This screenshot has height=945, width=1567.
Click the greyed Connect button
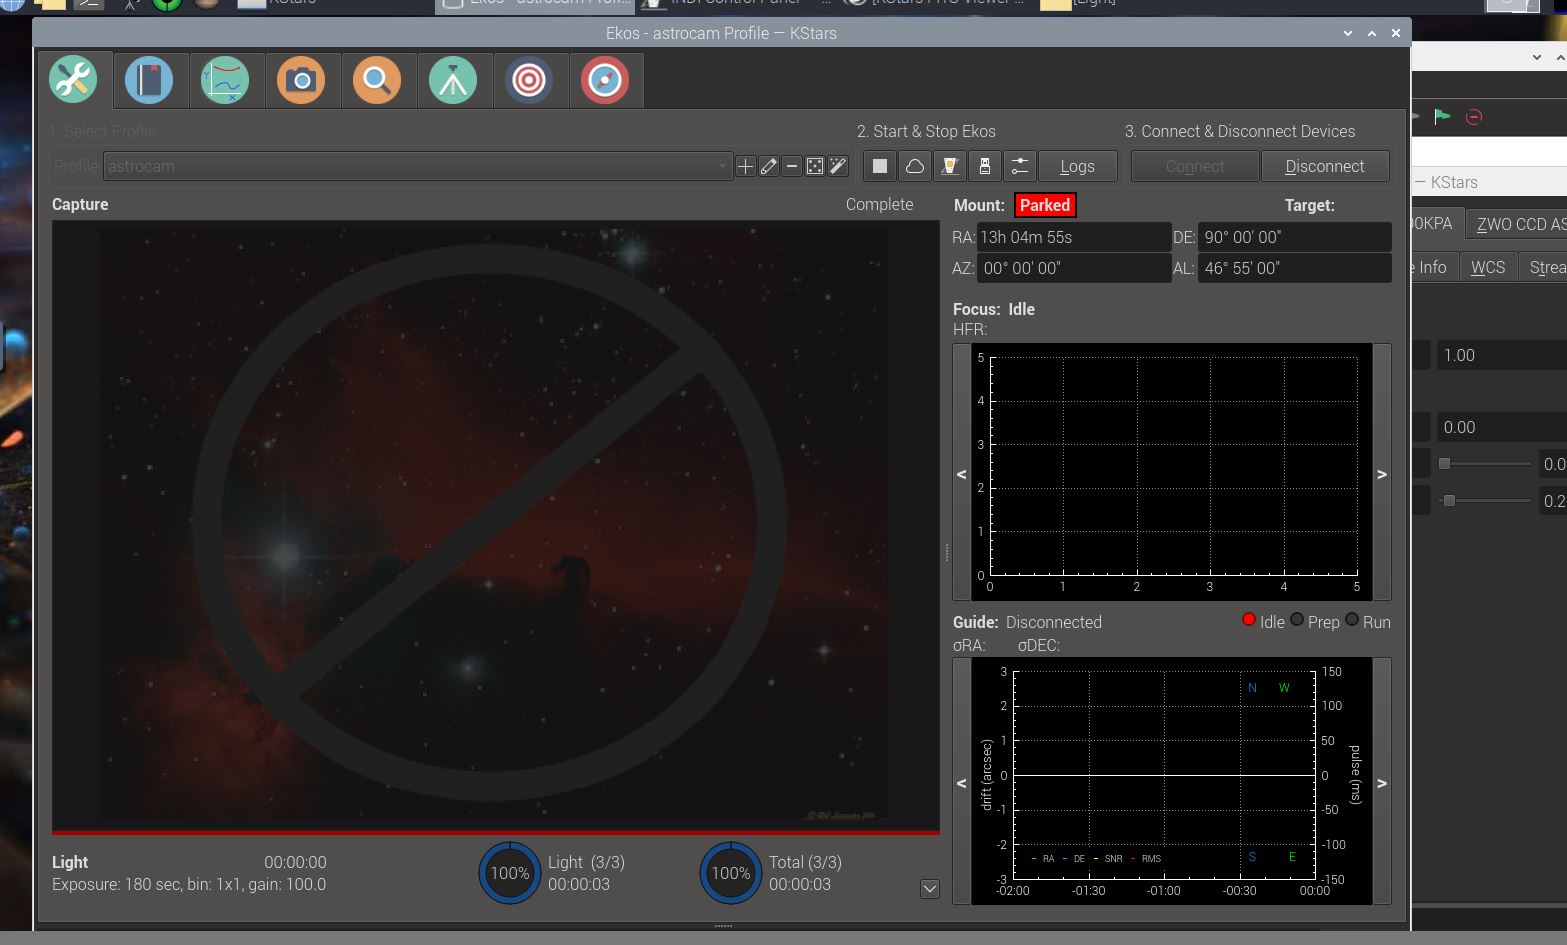[1194, 166]
